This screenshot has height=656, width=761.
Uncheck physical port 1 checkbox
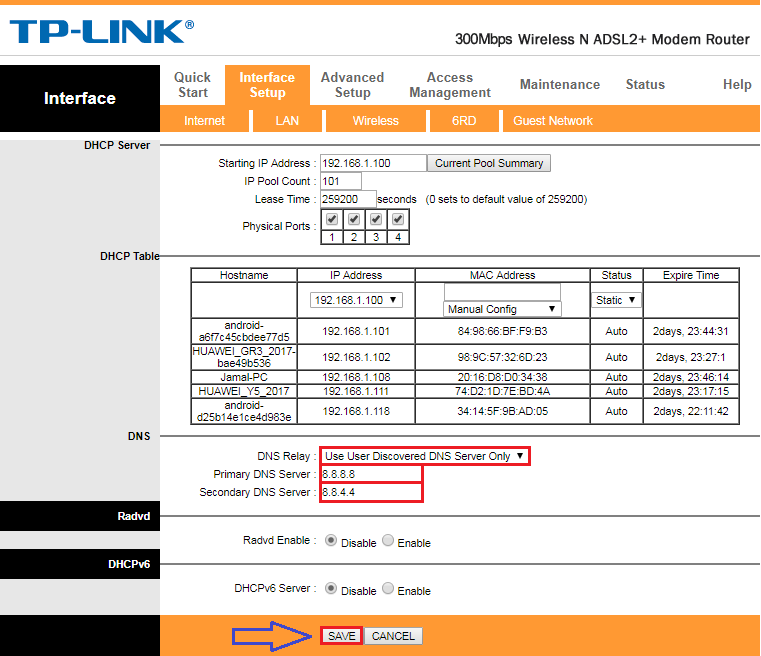click(332, 219)
